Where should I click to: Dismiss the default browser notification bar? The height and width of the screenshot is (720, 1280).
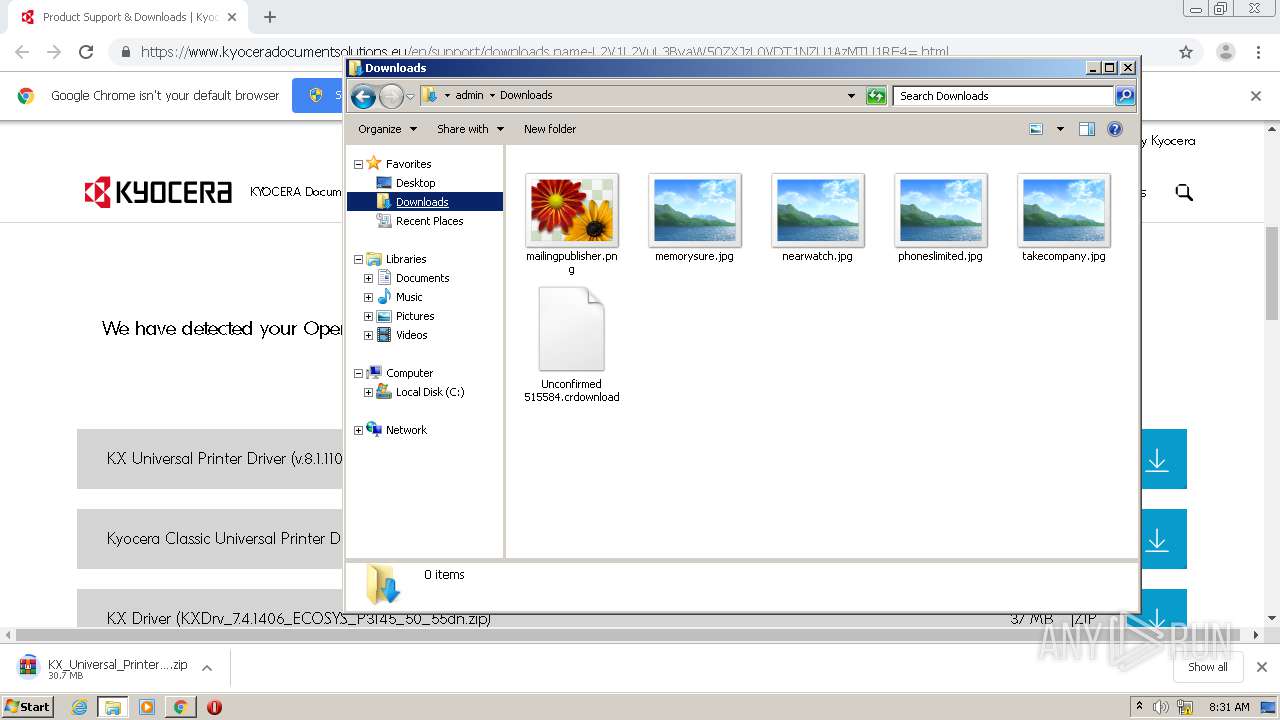(x=1256, y=96)
